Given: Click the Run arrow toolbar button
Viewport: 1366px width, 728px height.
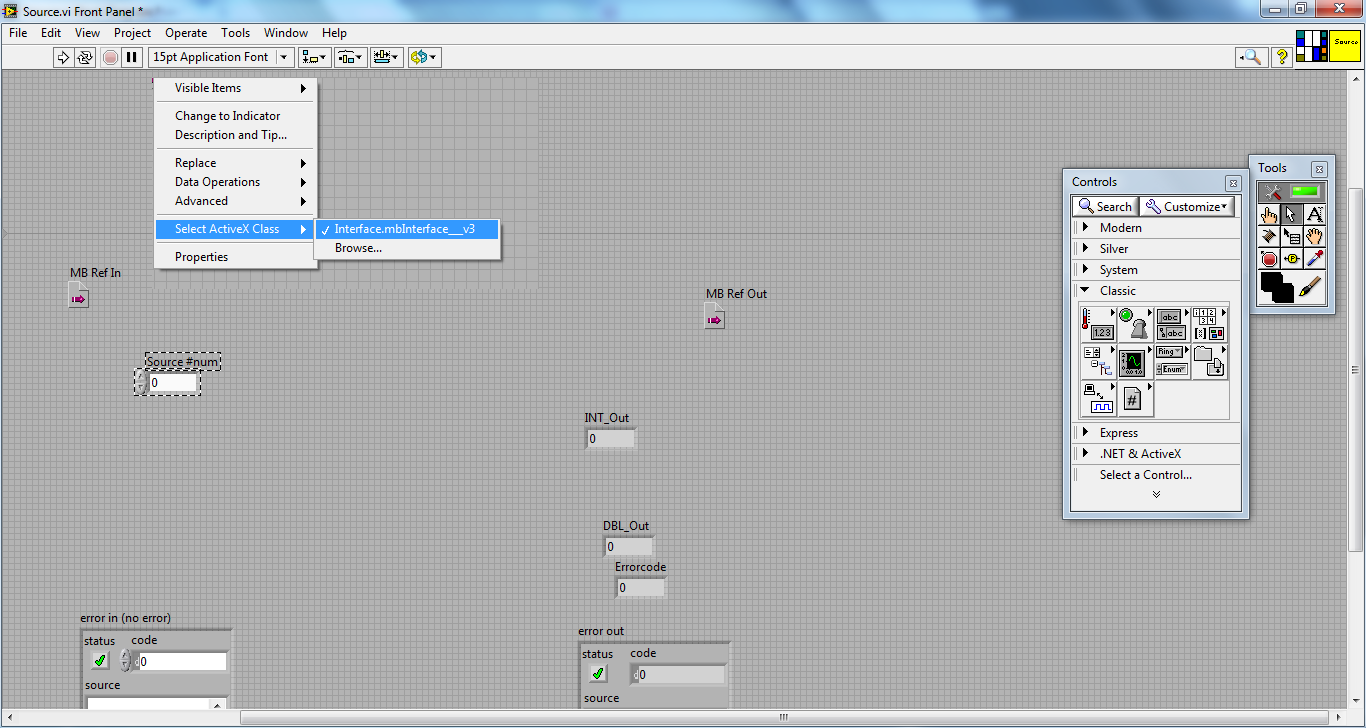Looking at the screenshot, I should pos(63,57).
